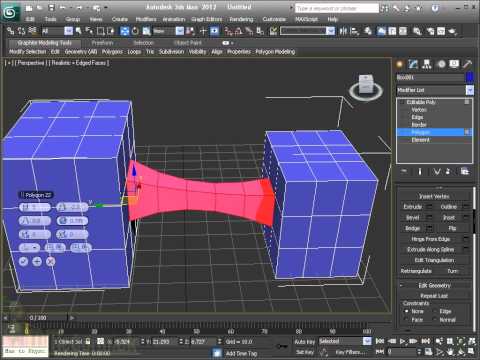Activate the Select and Scale tool
480x360 pixels.
click(146, 31)
